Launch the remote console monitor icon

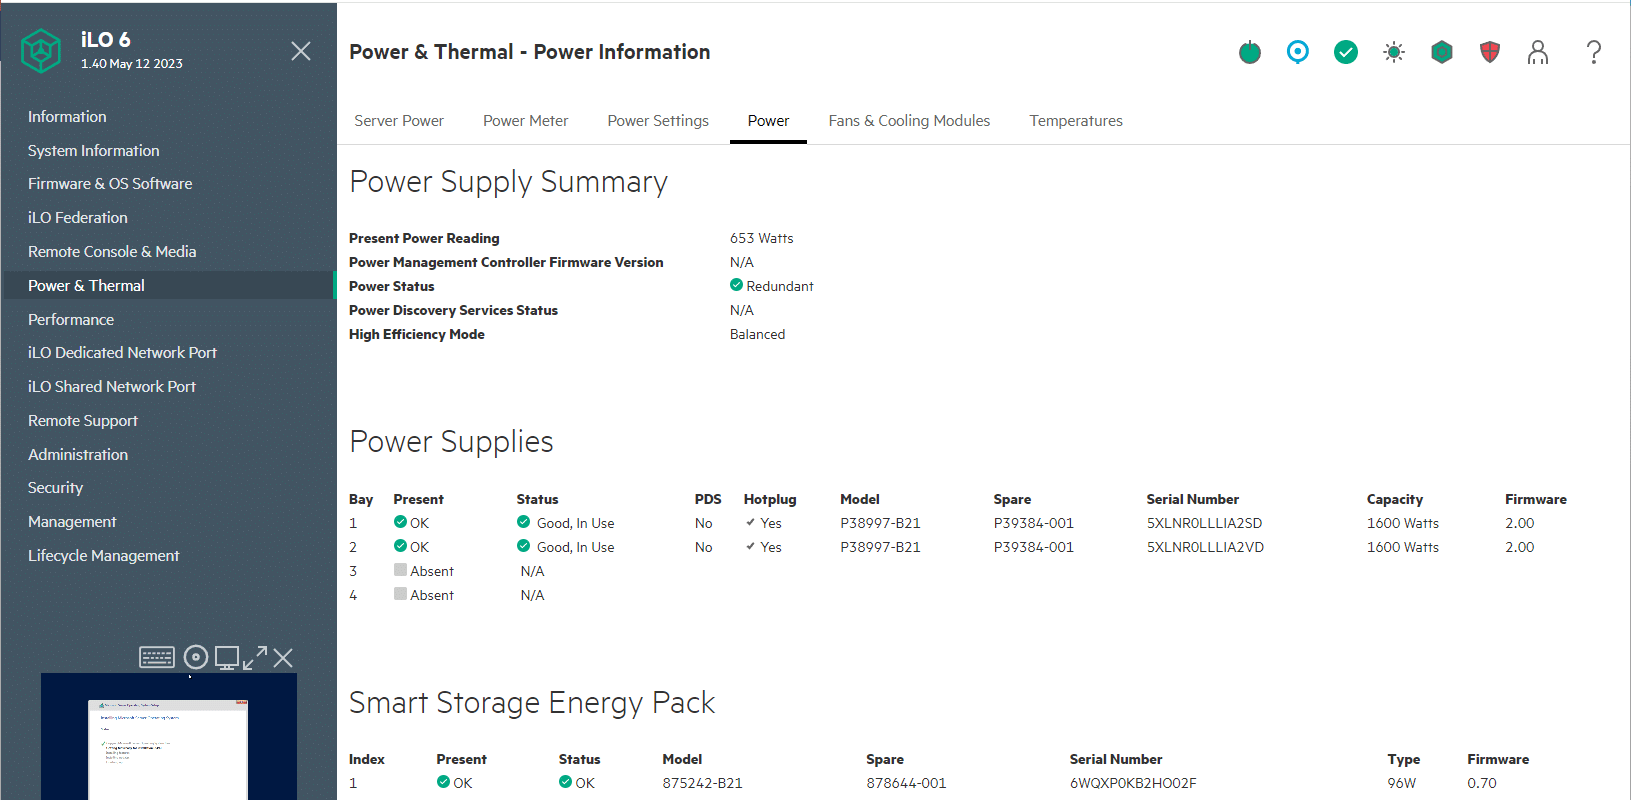(x=227, y=658)
